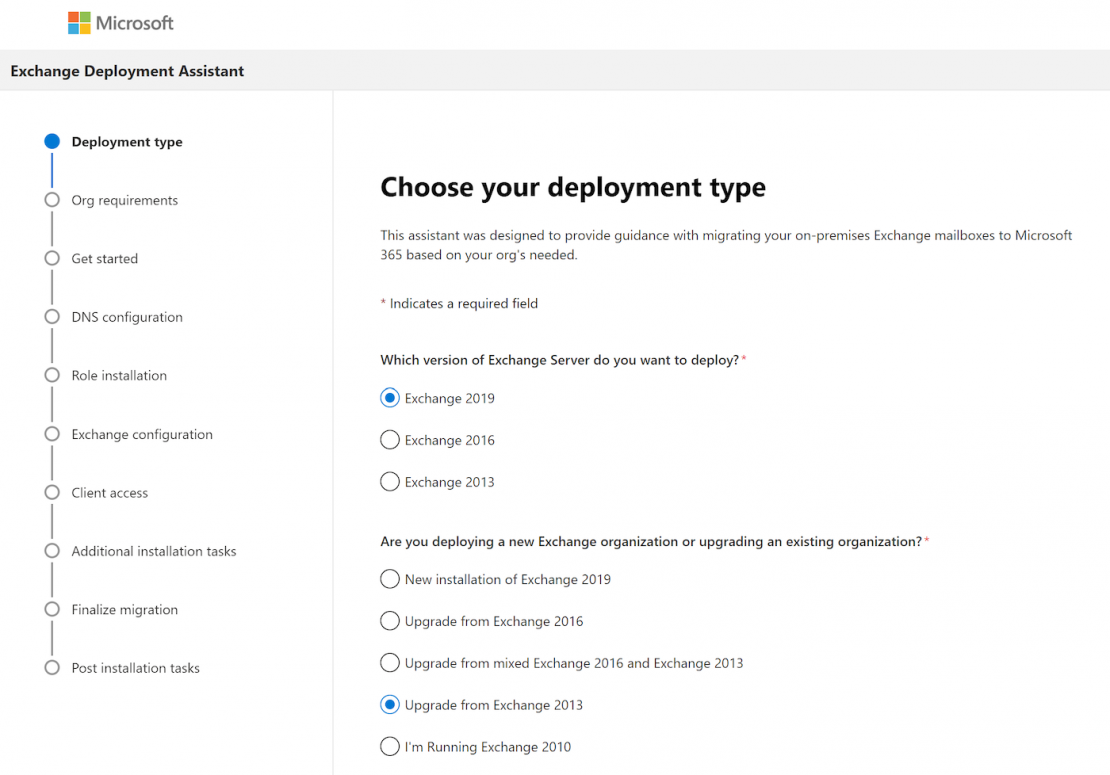Click the Org requirements step circle
The height and width of the screenshot is (775, 1110).
coord(51,199)
